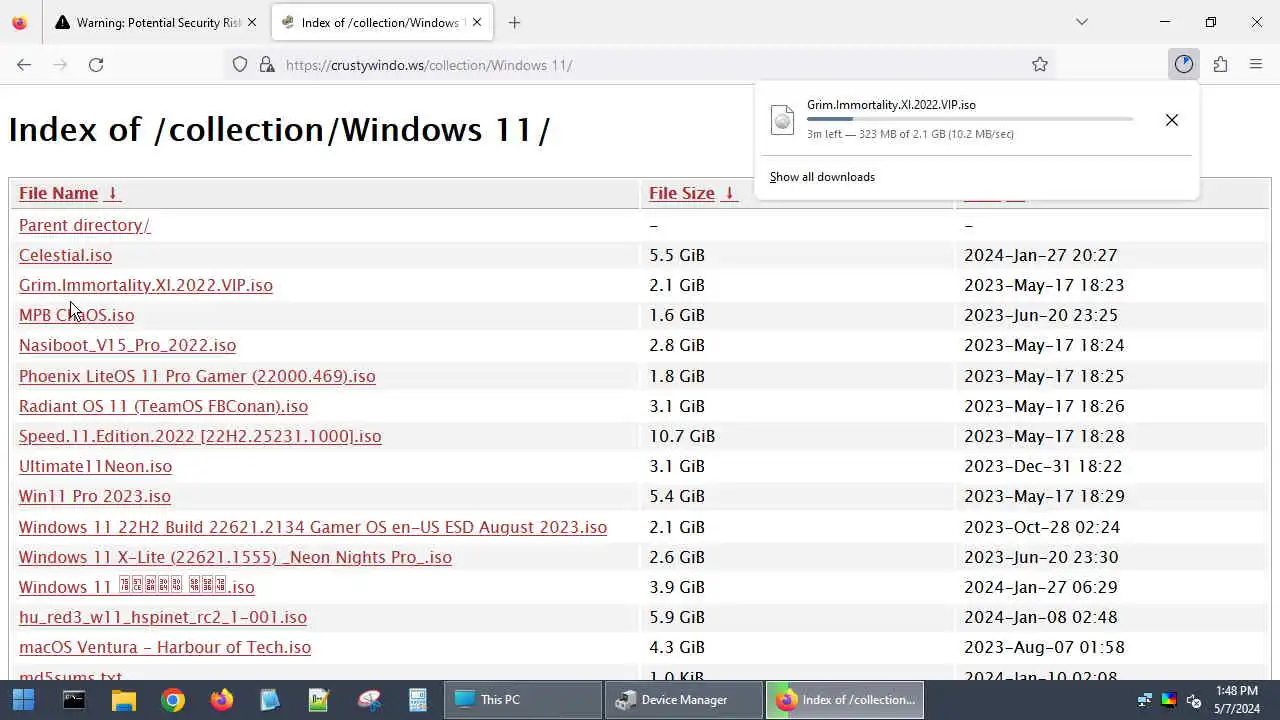
Task: Click Show all downloads
Action: pyautogui.click(x=822, y=177)
